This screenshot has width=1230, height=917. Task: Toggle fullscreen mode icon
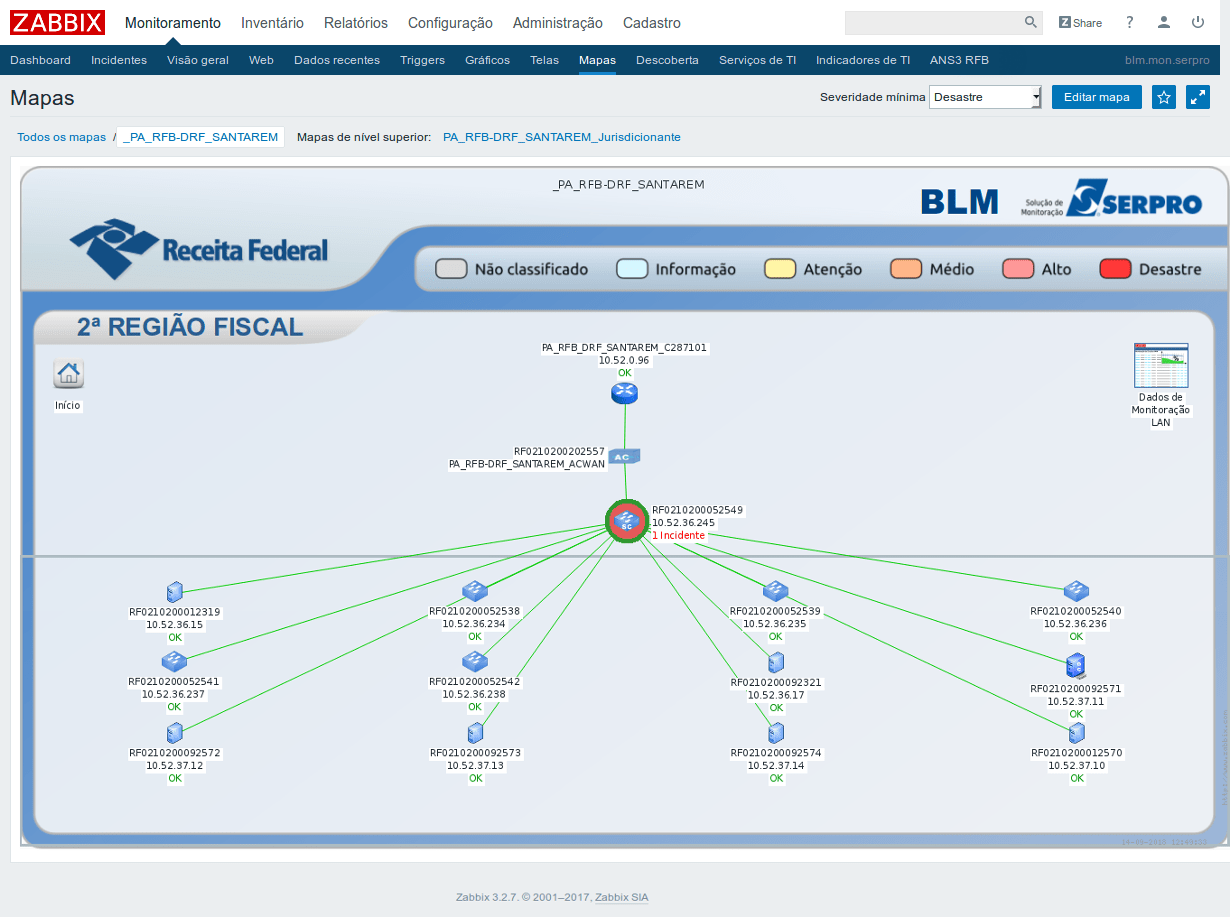click(1197, 97)
